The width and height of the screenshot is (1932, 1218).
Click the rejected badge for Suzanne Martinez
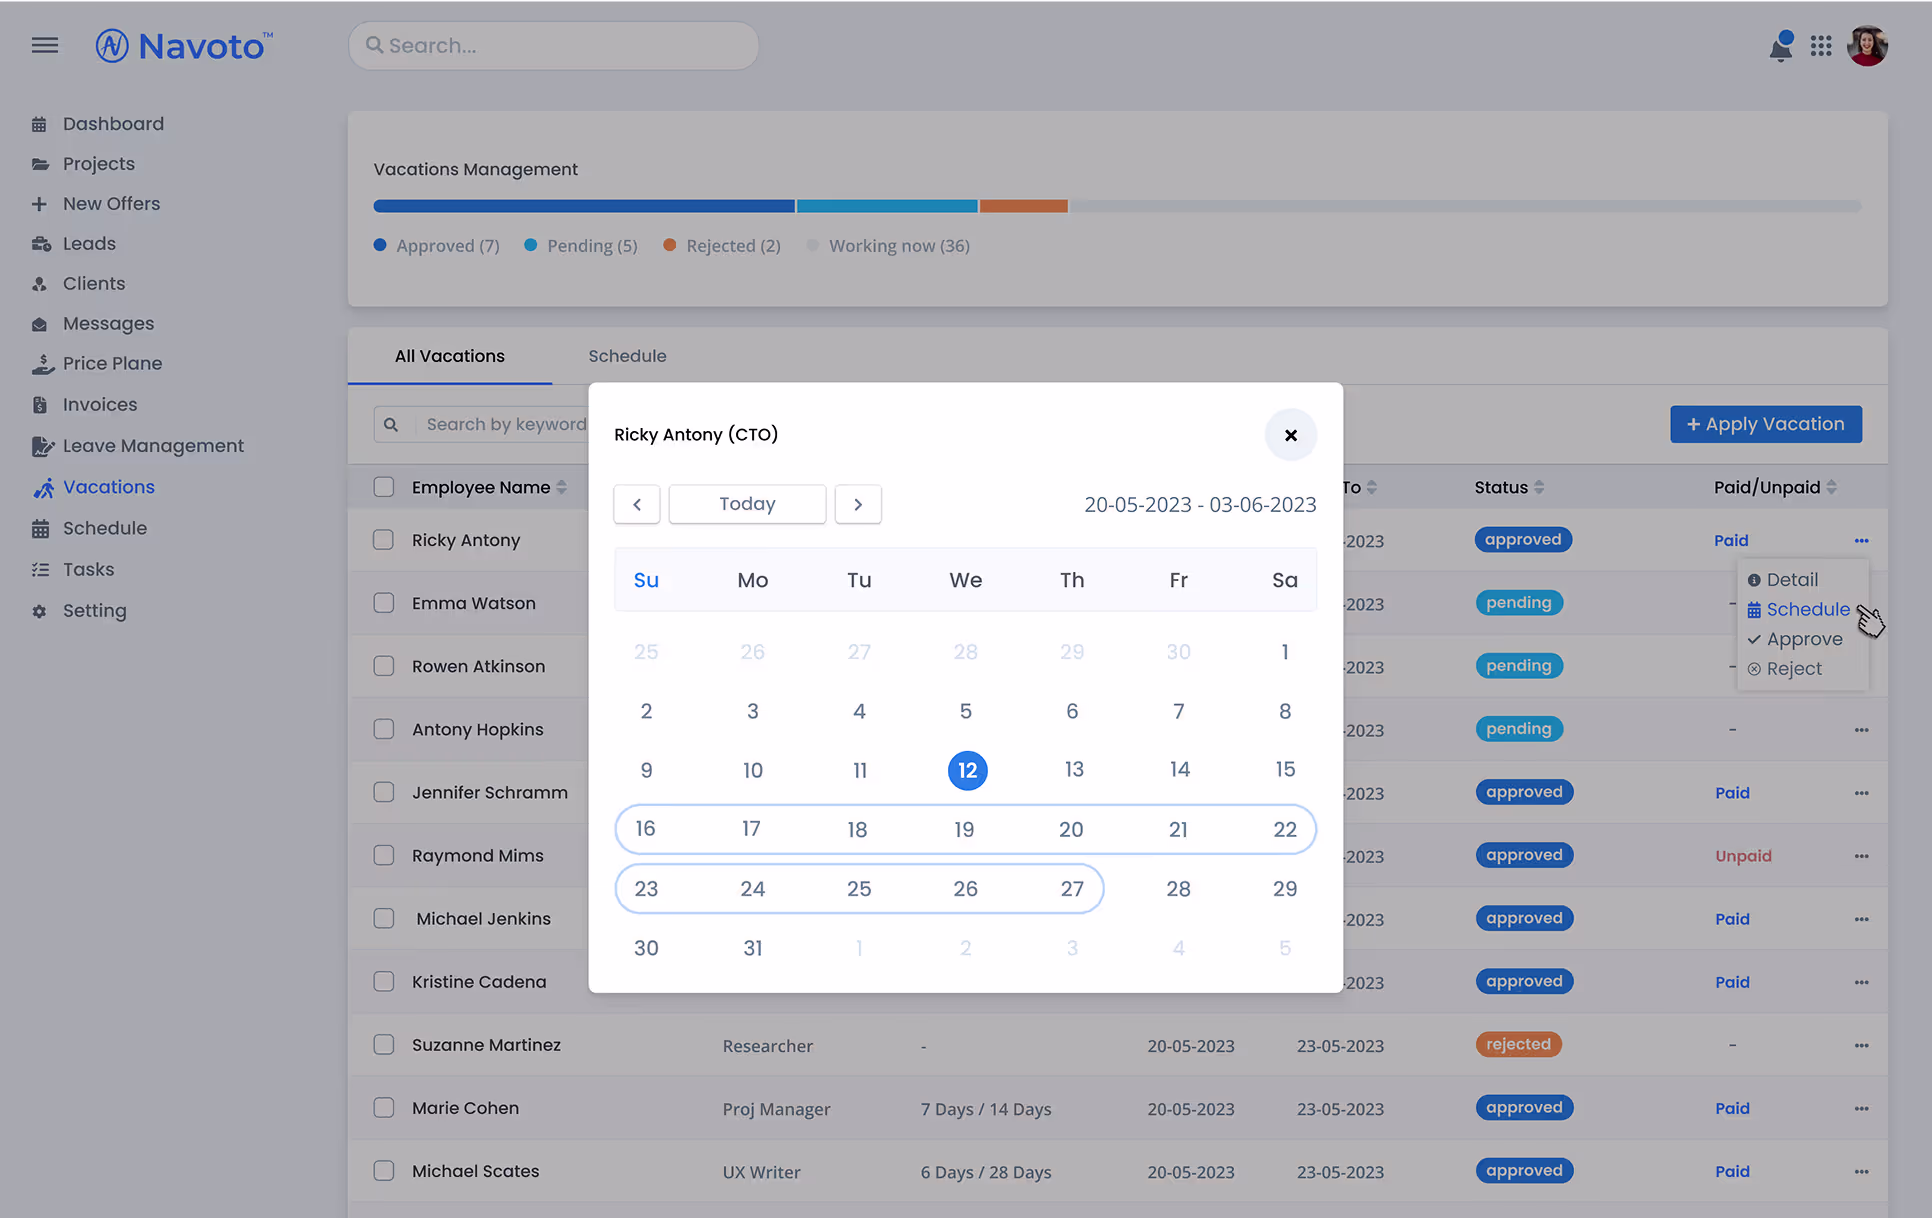point(1518,1044)
